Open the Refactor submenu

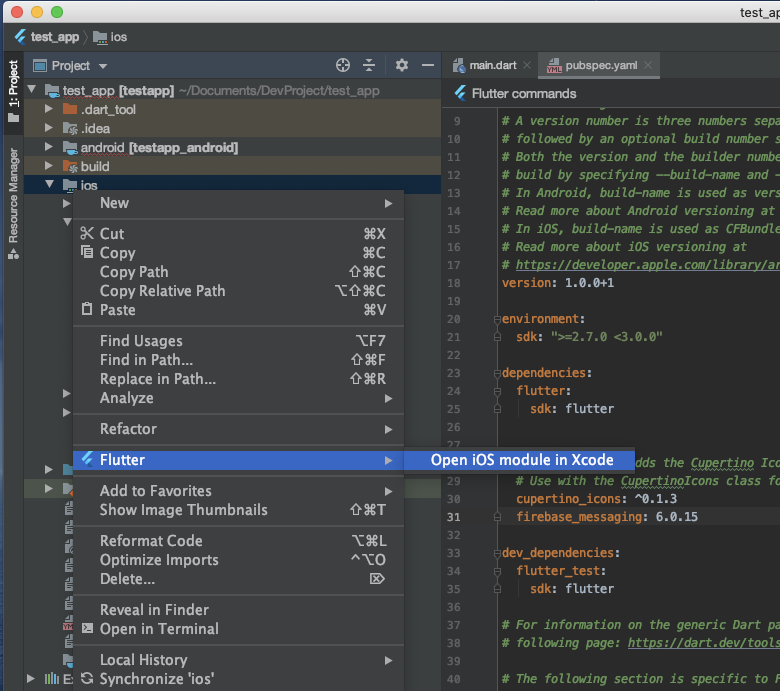[x=238, y=429]
